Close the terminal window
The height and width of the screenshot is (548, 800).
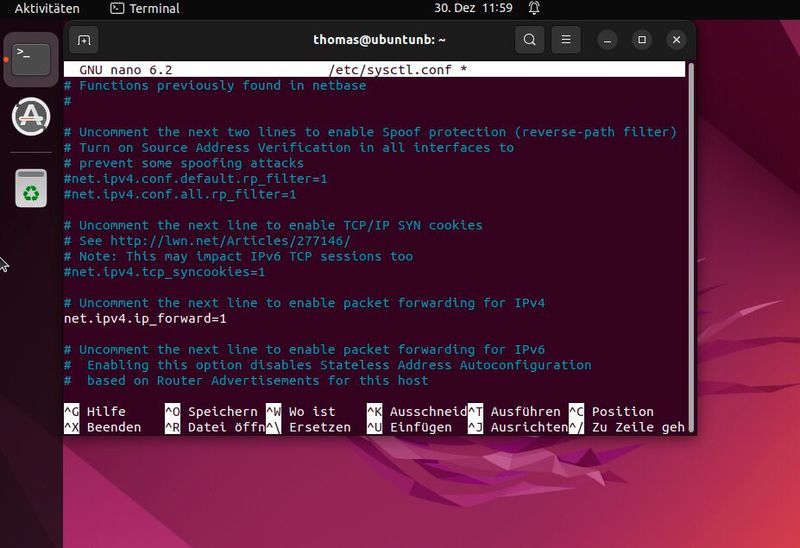click(677, 40)
